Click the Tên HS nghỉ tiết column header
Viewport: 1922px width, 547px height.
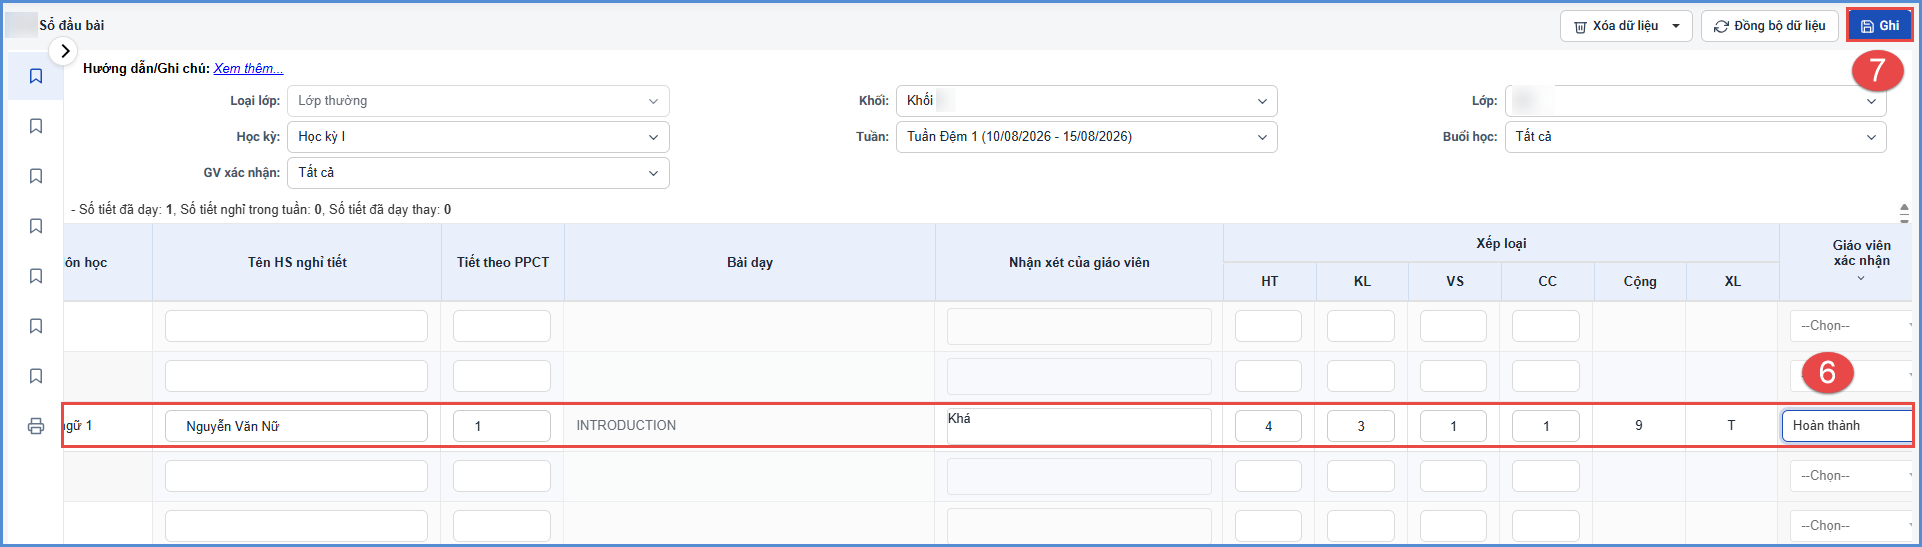point(297,263)
